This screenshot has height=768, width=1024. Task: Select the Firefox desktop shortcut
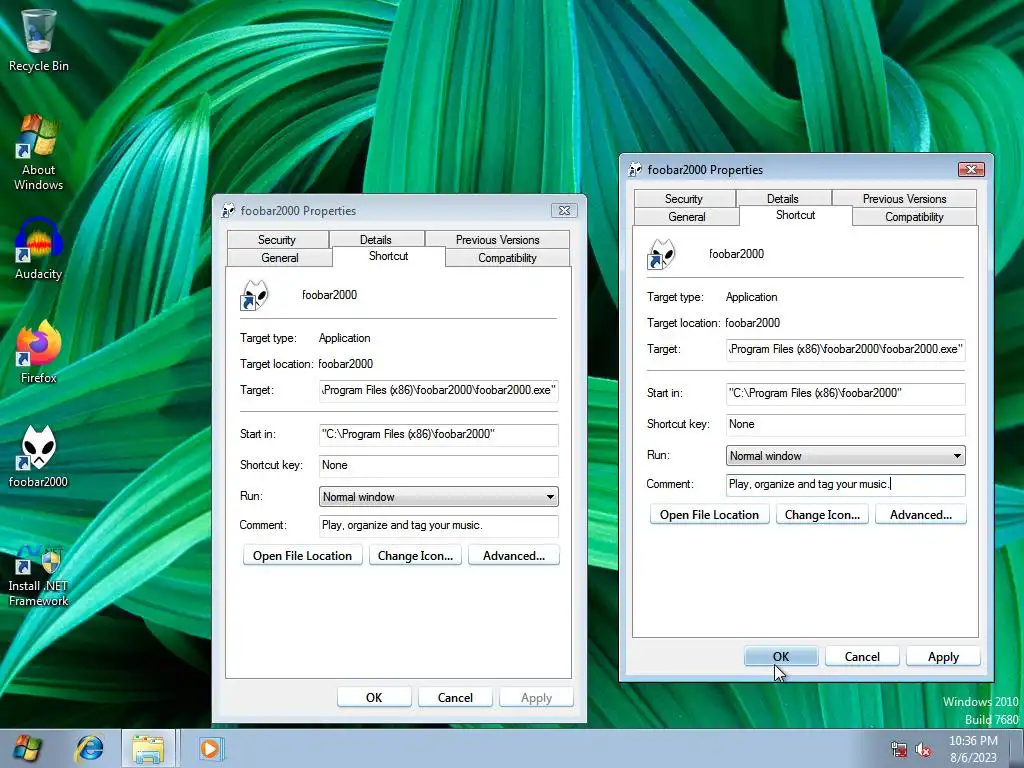tap(39, 352)
